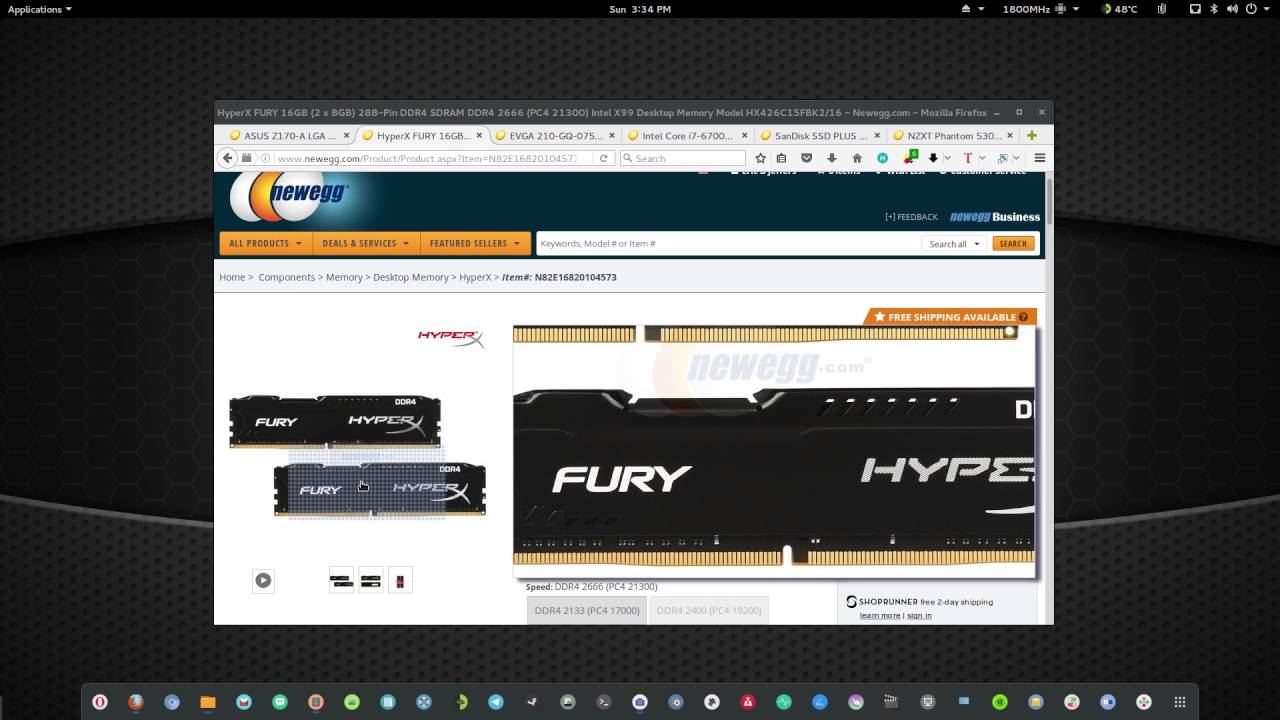Open Telegram from the dock
1280x720 pixels.
tap(496, 702)
